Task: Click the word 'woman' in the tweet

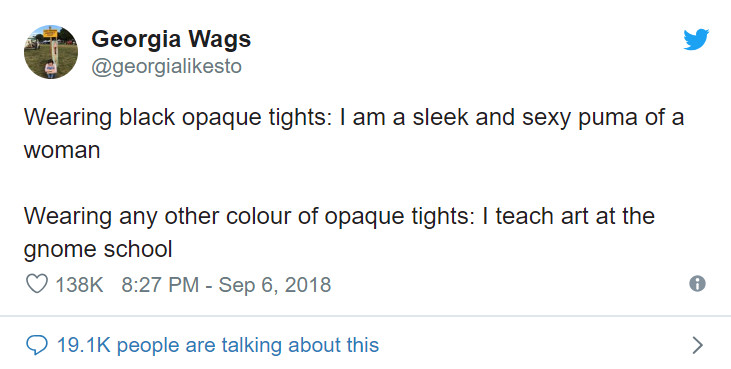Action: [x=62, y=150]
